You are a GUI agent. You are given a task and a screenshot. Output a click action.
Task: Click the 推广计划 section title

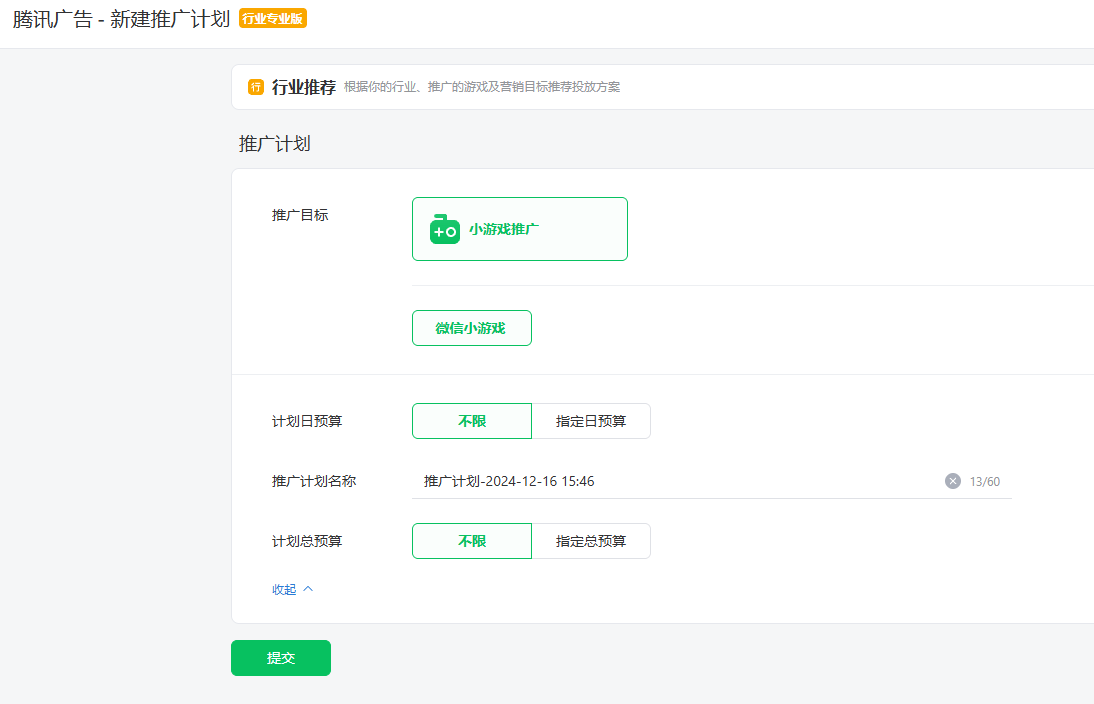(274, 144)
